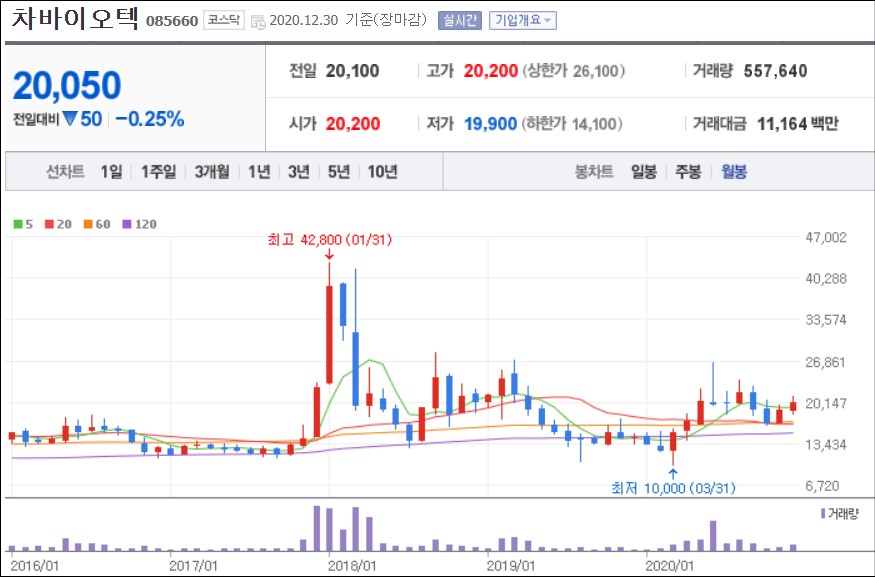Click the 2016/01 x-axis label
Image resolution: width=875 pixels, height=577 pixels.
pyautogui.click(x=35, y=565)
